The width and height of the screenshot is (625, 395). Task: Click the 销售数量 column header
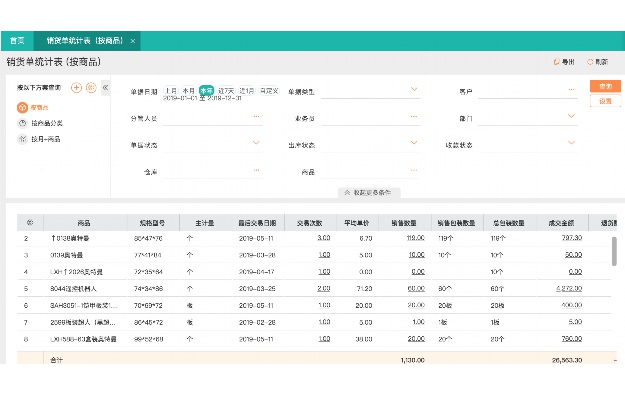pyautogui.click(x=404, y=223)
